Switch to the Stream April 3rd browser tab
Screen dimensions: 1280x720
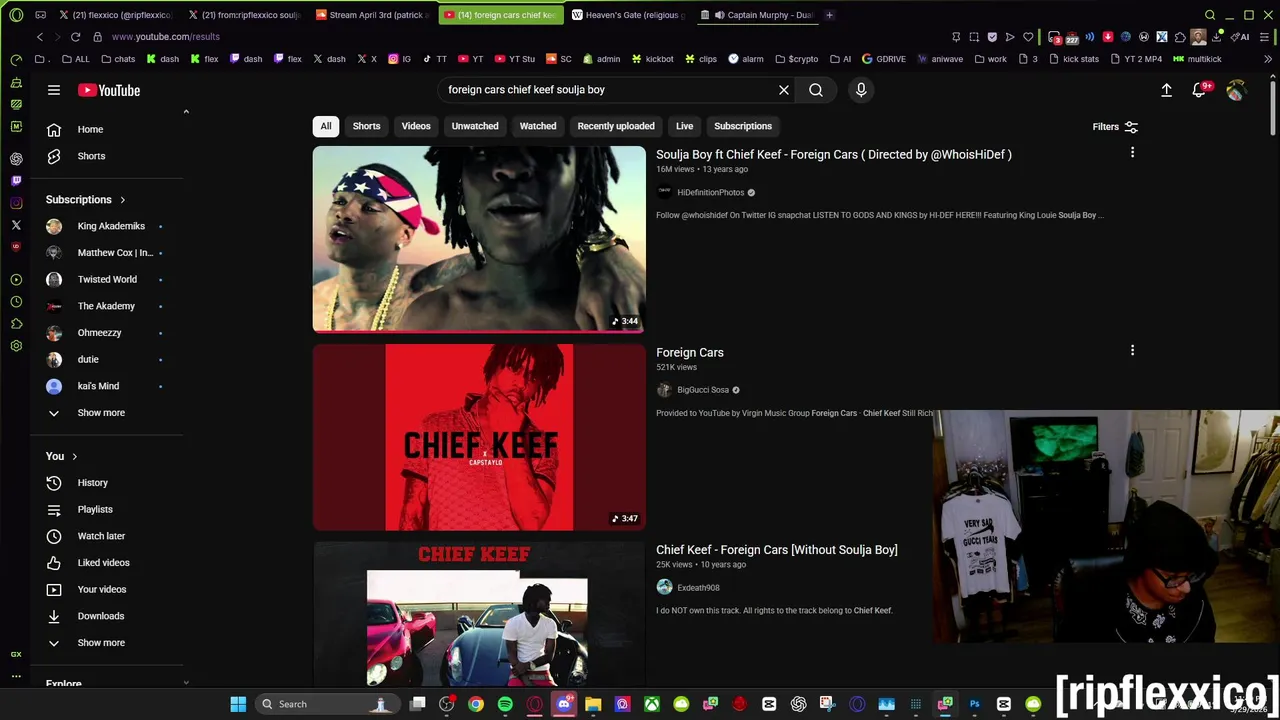pyautogui.click(x=373, y=15)
